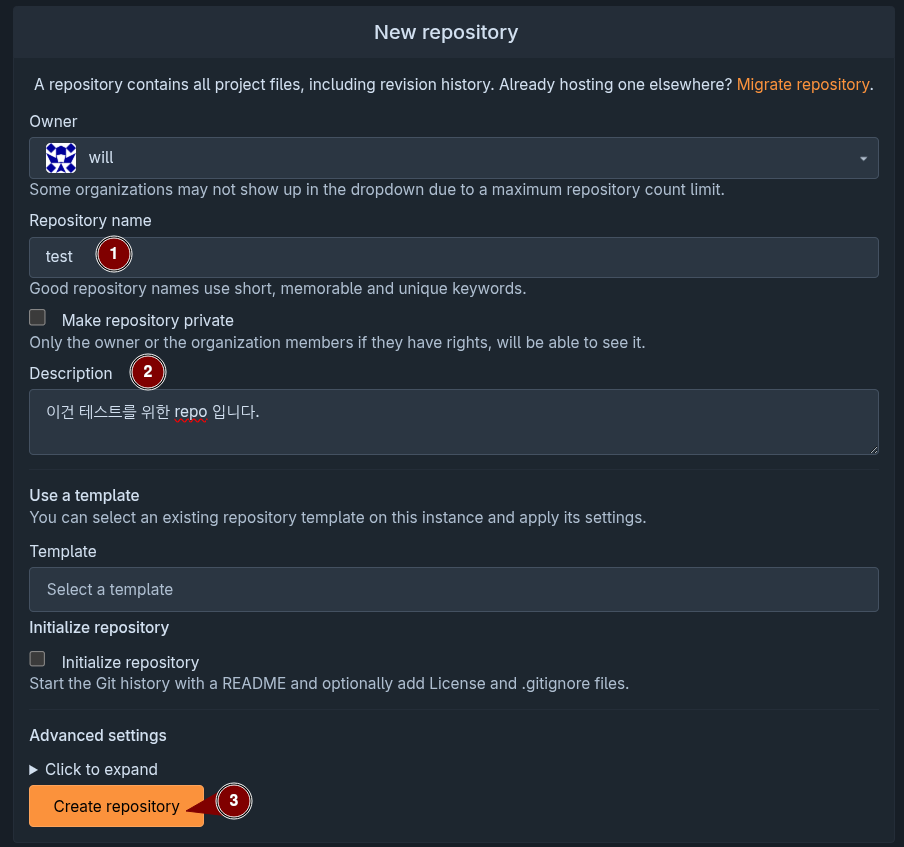Follow the Migrate repository link
904x847 pixels.
point(802,84)
